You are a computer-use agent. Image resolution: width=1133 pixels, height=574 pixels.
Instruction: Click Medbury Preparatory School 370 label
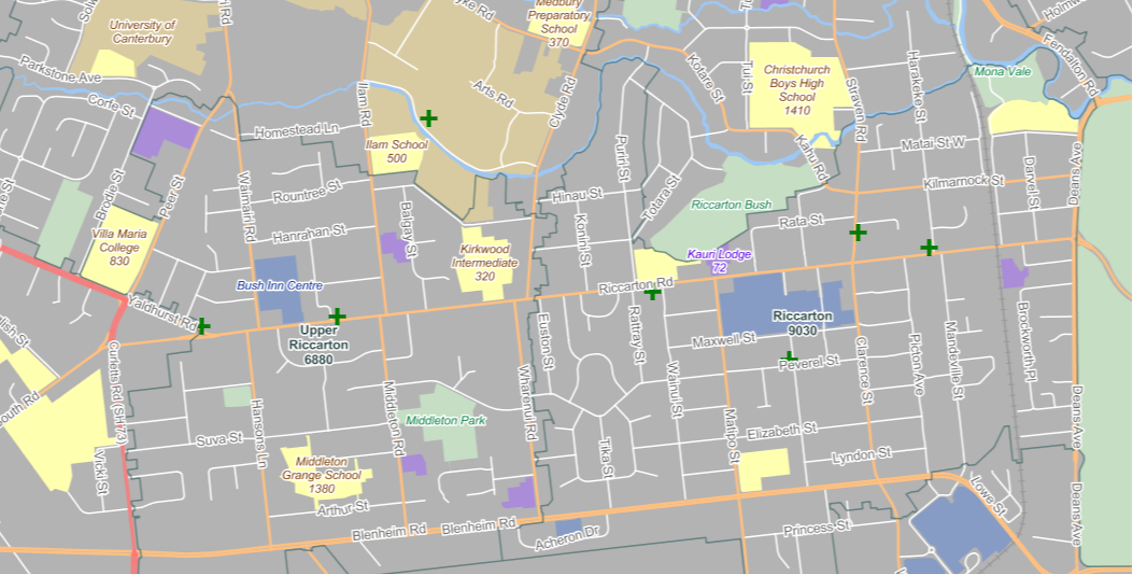559,22
